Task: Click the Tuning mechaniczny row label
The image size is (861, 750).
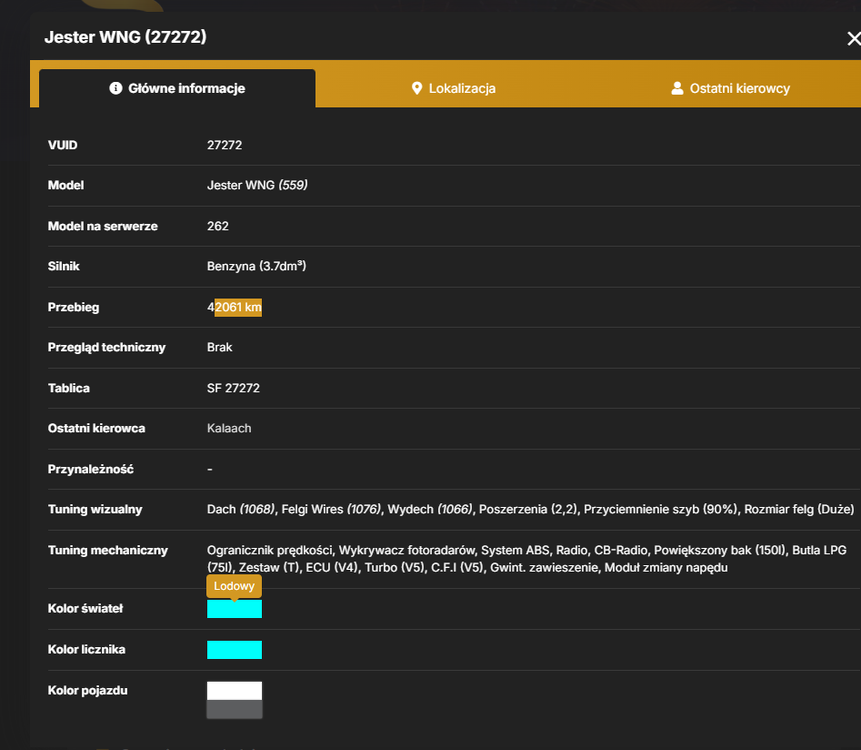Action: tap(108, 550)
